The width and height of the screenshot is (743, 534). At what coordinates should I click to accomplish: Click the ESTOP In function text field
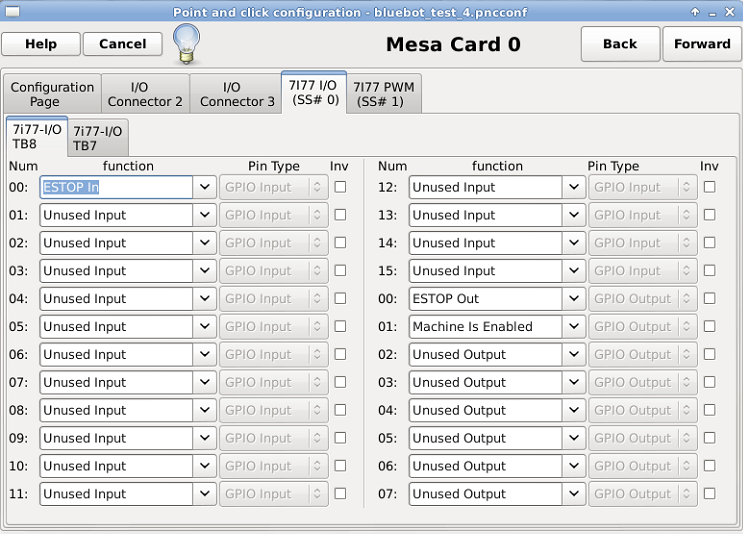(x=117, y=187)
